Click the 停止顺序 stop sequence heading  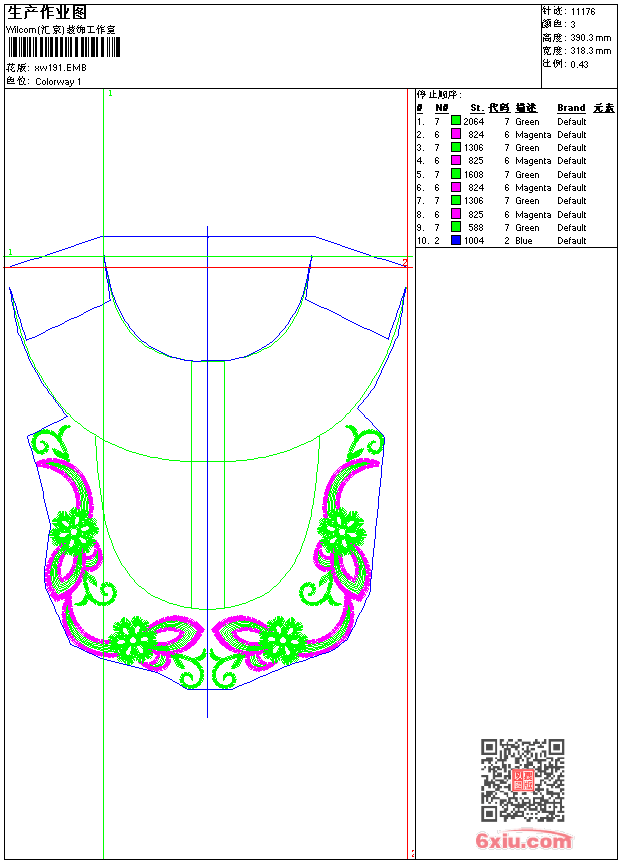(x=439, y=95)
